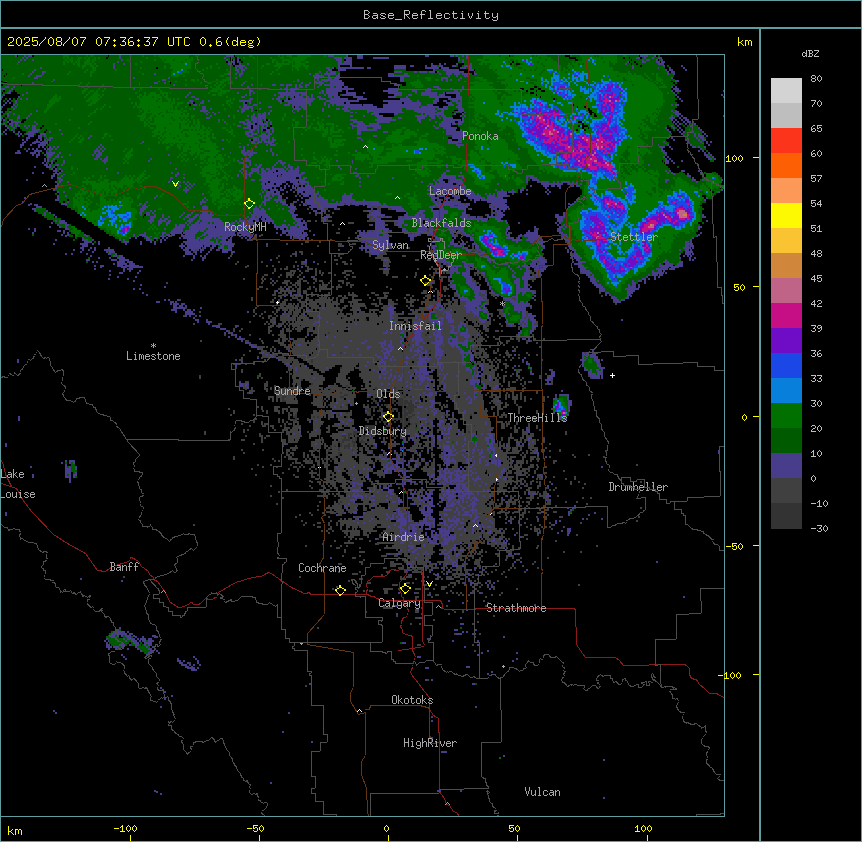This screenshot has width=862, height=842.
Task: Click the right axis tick labeled -50
Action: [x=734, y=546]
